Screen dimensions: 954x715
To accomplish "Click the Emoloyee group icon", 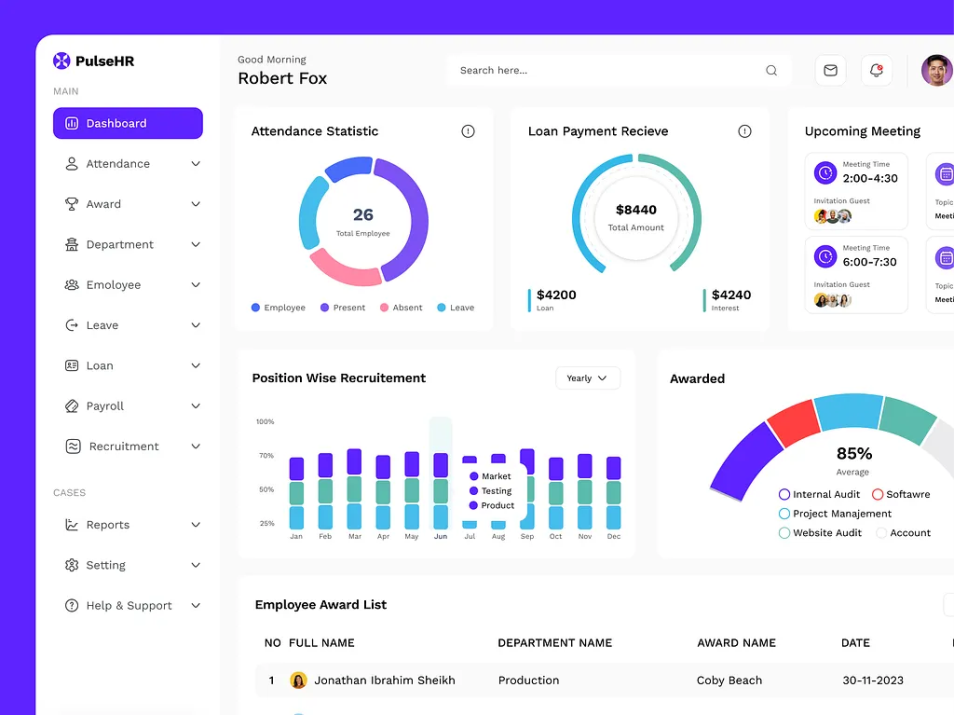I will pos(72,285).
